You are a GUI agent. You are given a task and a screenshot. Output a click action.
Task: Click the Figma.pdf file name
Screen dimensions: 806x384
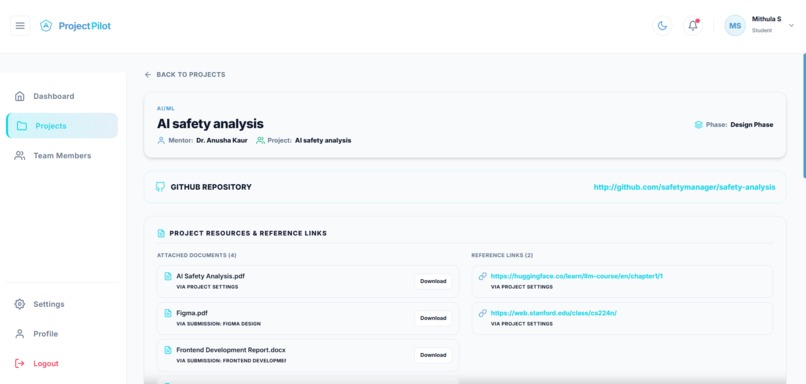[192, 313]
